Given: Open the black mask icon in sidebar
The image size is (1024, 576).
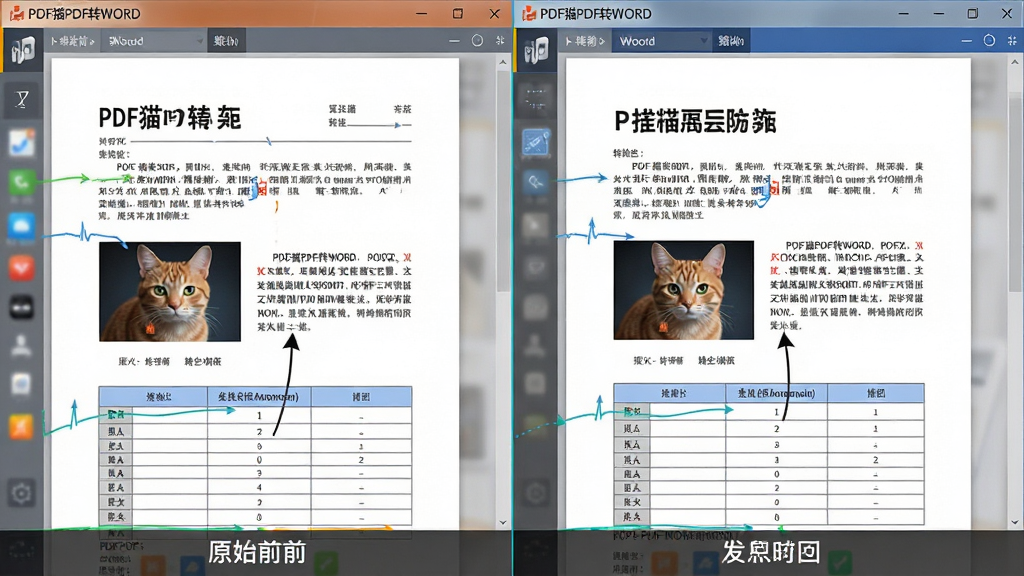Looking at the screenshot, I should tap(22, 307).
